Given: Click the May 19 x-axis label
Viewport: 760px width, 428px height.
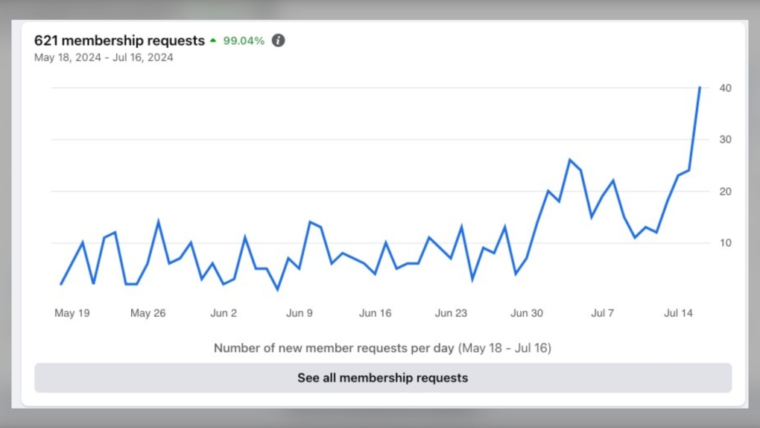Looking at the screenshot, I should point(72,313).
